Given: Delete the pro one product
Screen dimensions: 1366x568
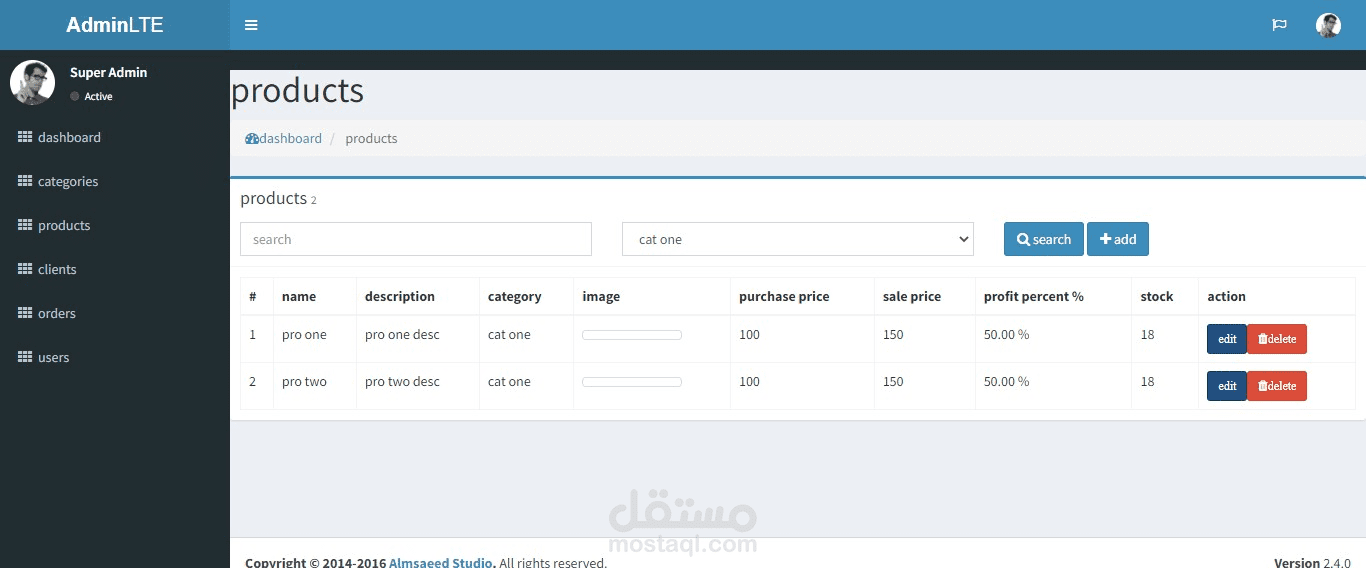Looking at the screenshot, I should 1277,339.
